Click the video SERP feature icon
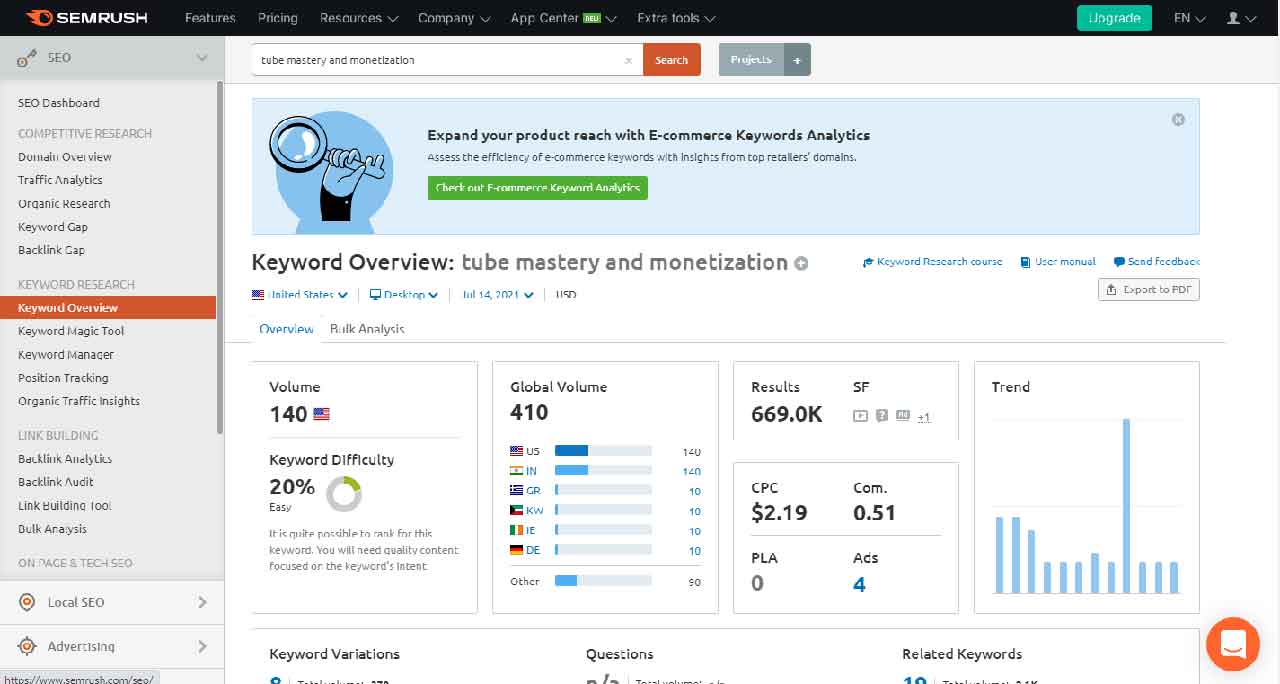Image resolution: width=1280 pixels, height=684 pixels. (x=860, y=416)
